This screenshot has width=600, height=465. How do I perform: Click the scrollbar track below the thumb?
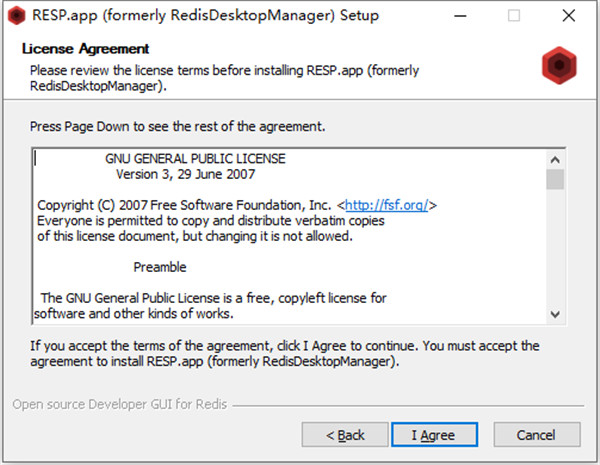coord(555,250)
